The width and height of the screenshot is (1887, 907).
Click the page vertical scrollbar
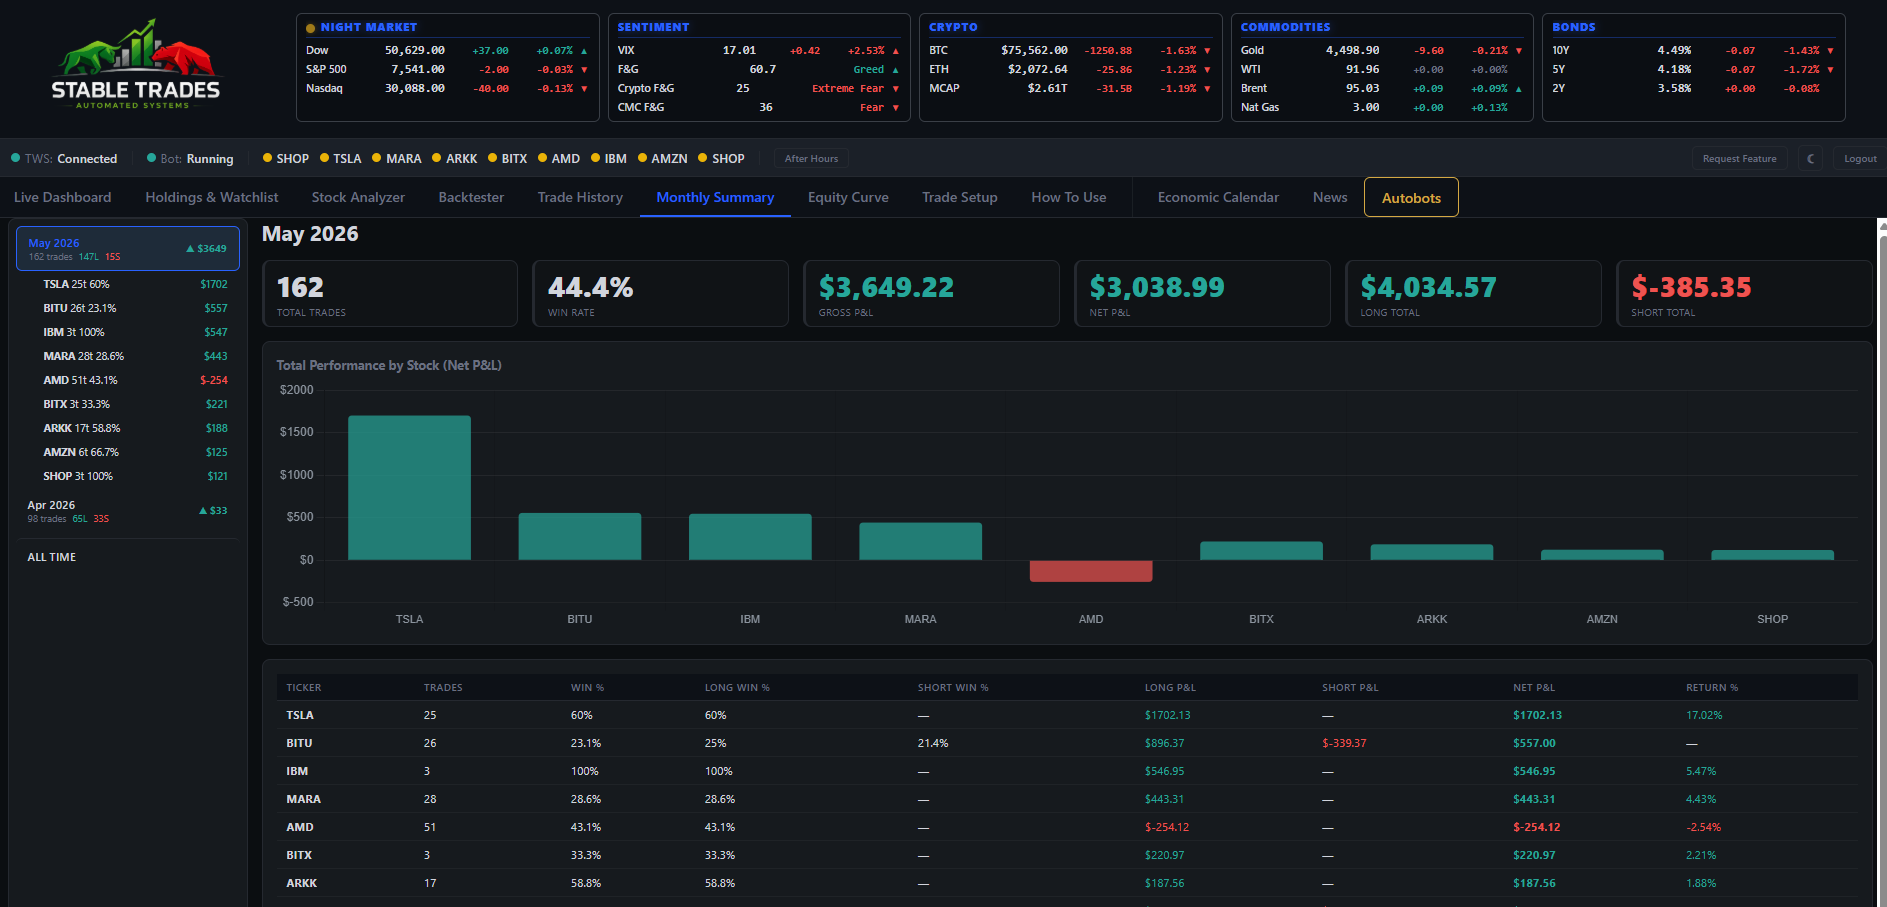pos(1882,562)
